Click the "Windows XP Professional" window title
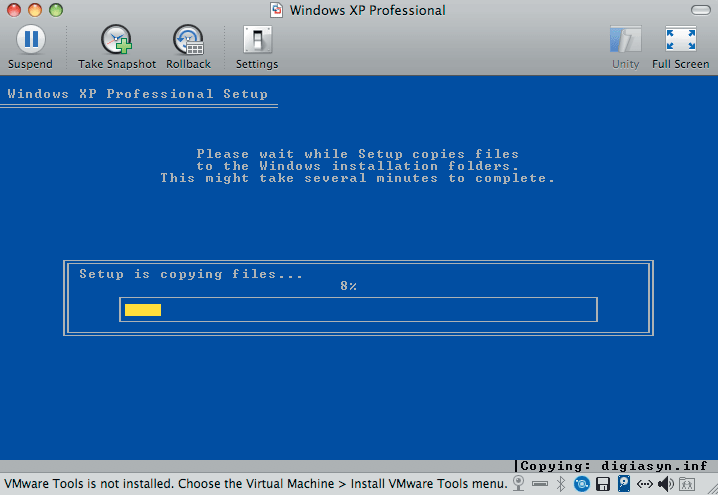 coord(367,10)
